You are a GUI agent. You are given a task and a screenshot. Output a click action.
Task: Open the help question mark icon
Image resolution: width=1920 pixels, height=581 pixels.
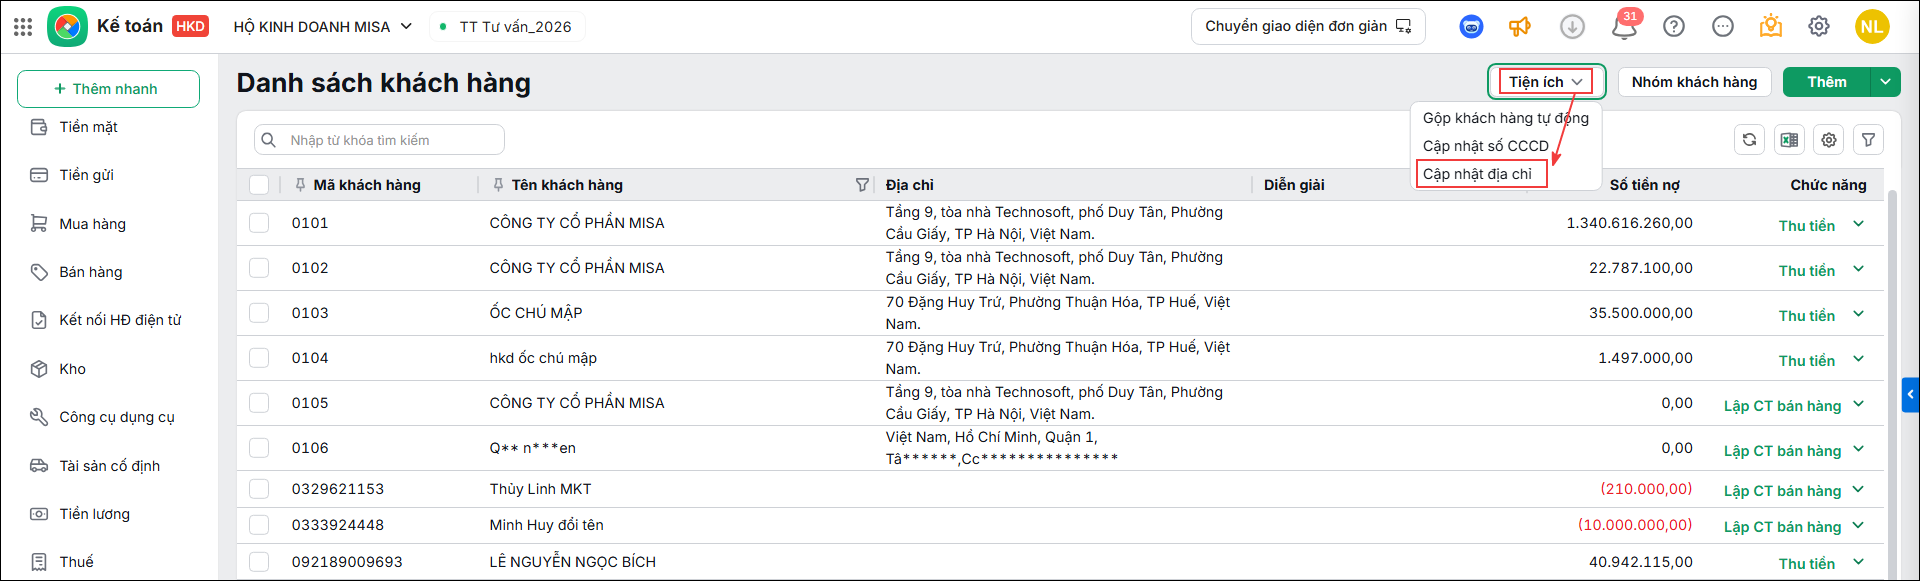pos(1674,27)
